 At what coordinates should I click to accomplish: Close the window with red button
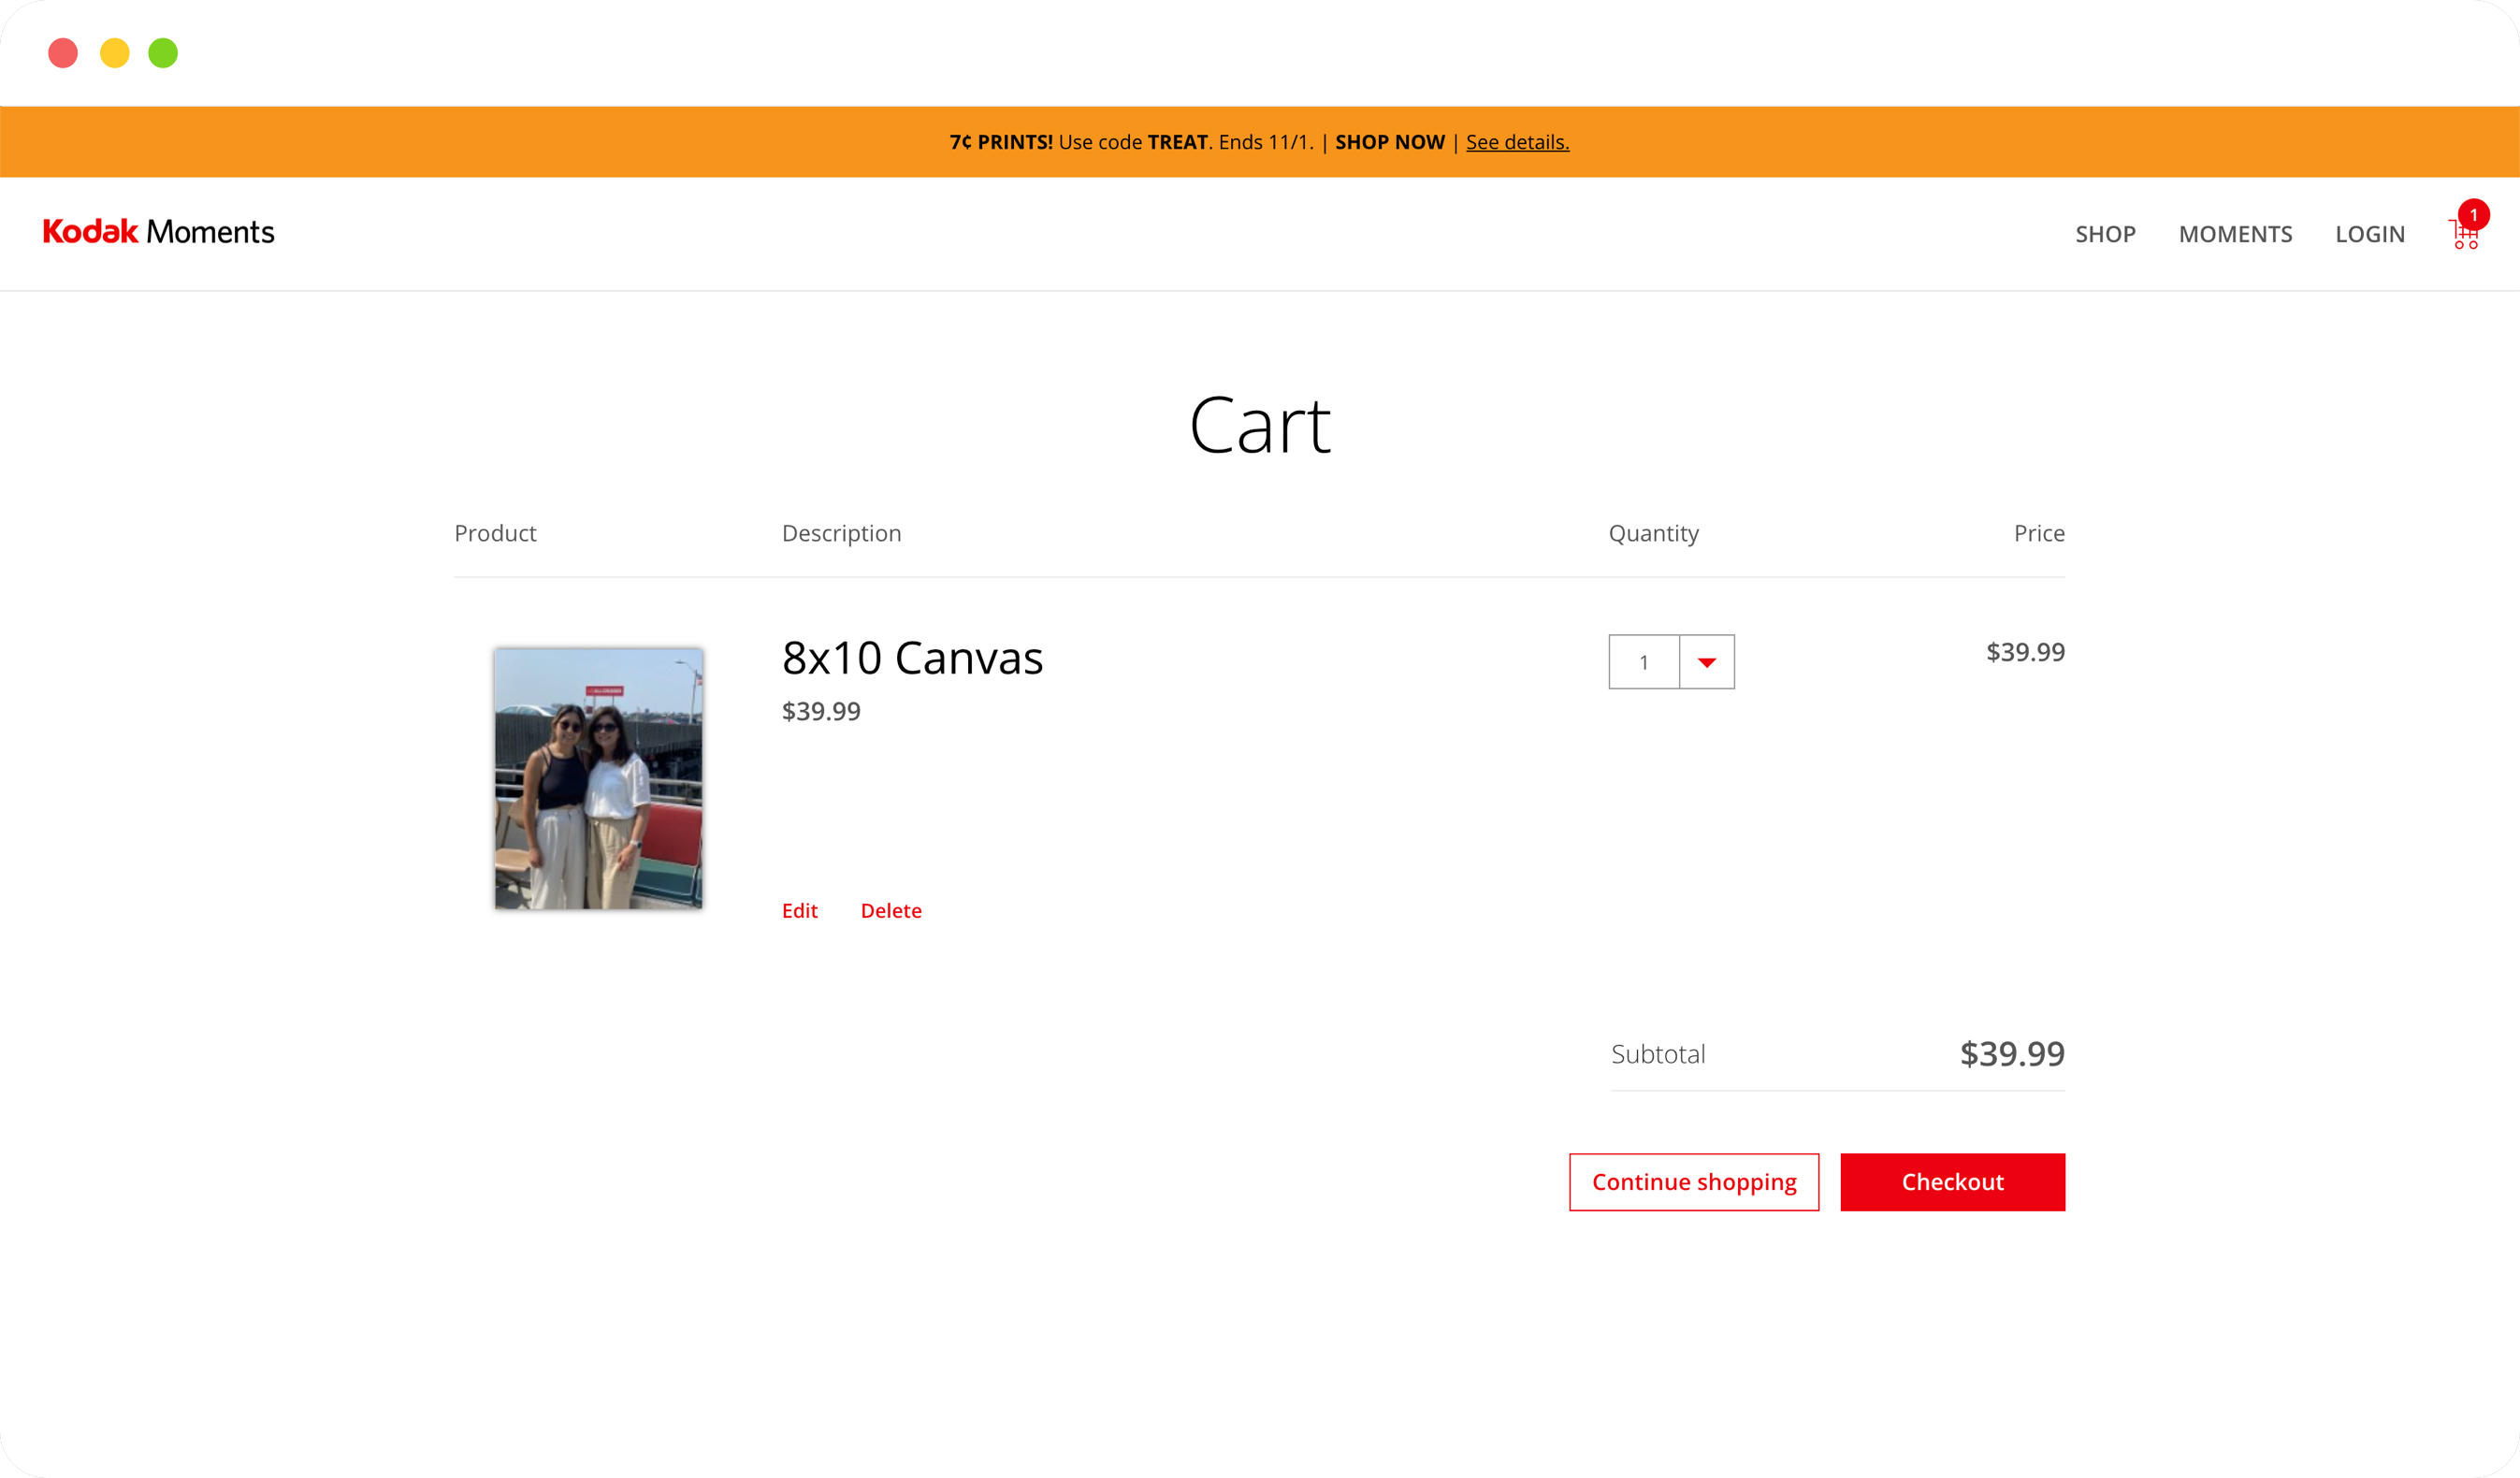click(63, 53)
